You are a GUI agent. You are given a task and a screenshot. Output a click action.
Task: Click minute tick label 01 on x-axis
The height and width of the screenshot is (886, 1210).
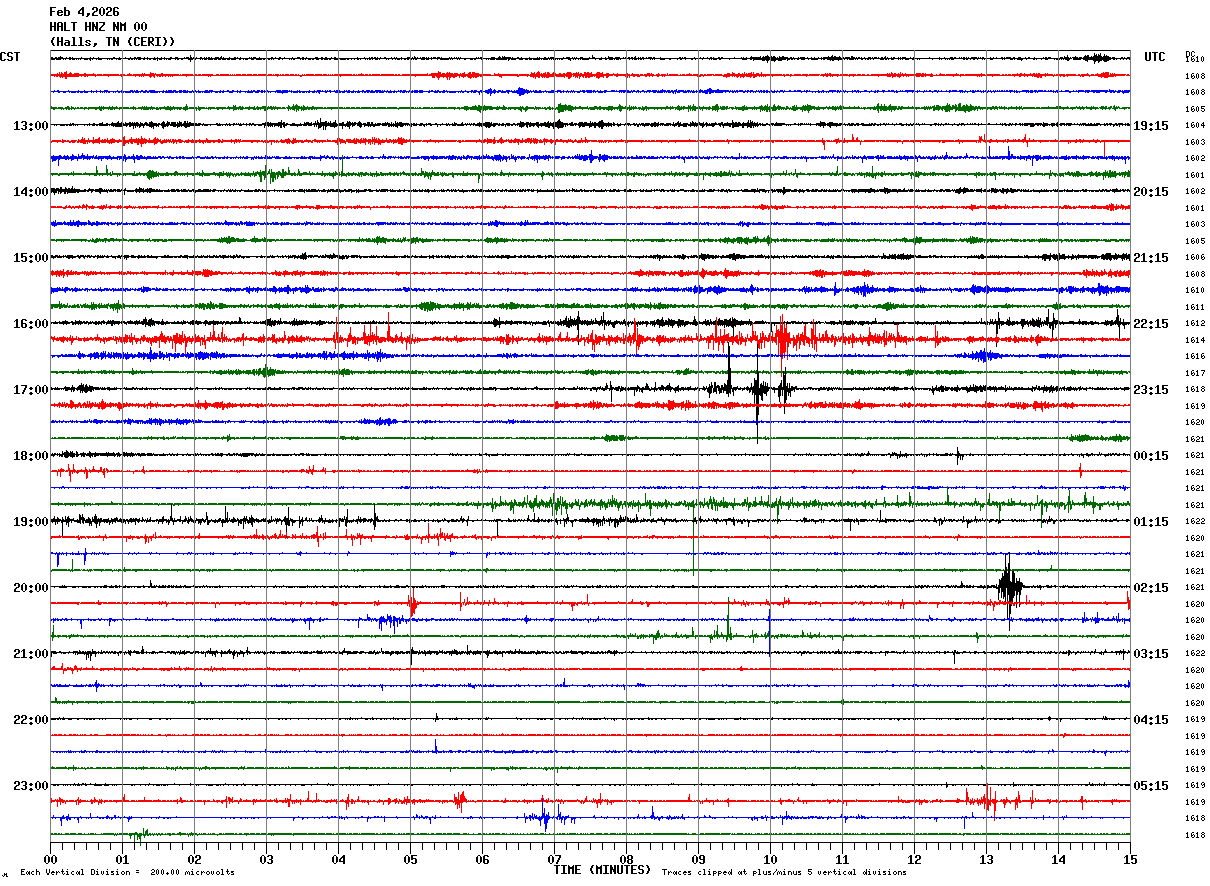click(123, 859)
